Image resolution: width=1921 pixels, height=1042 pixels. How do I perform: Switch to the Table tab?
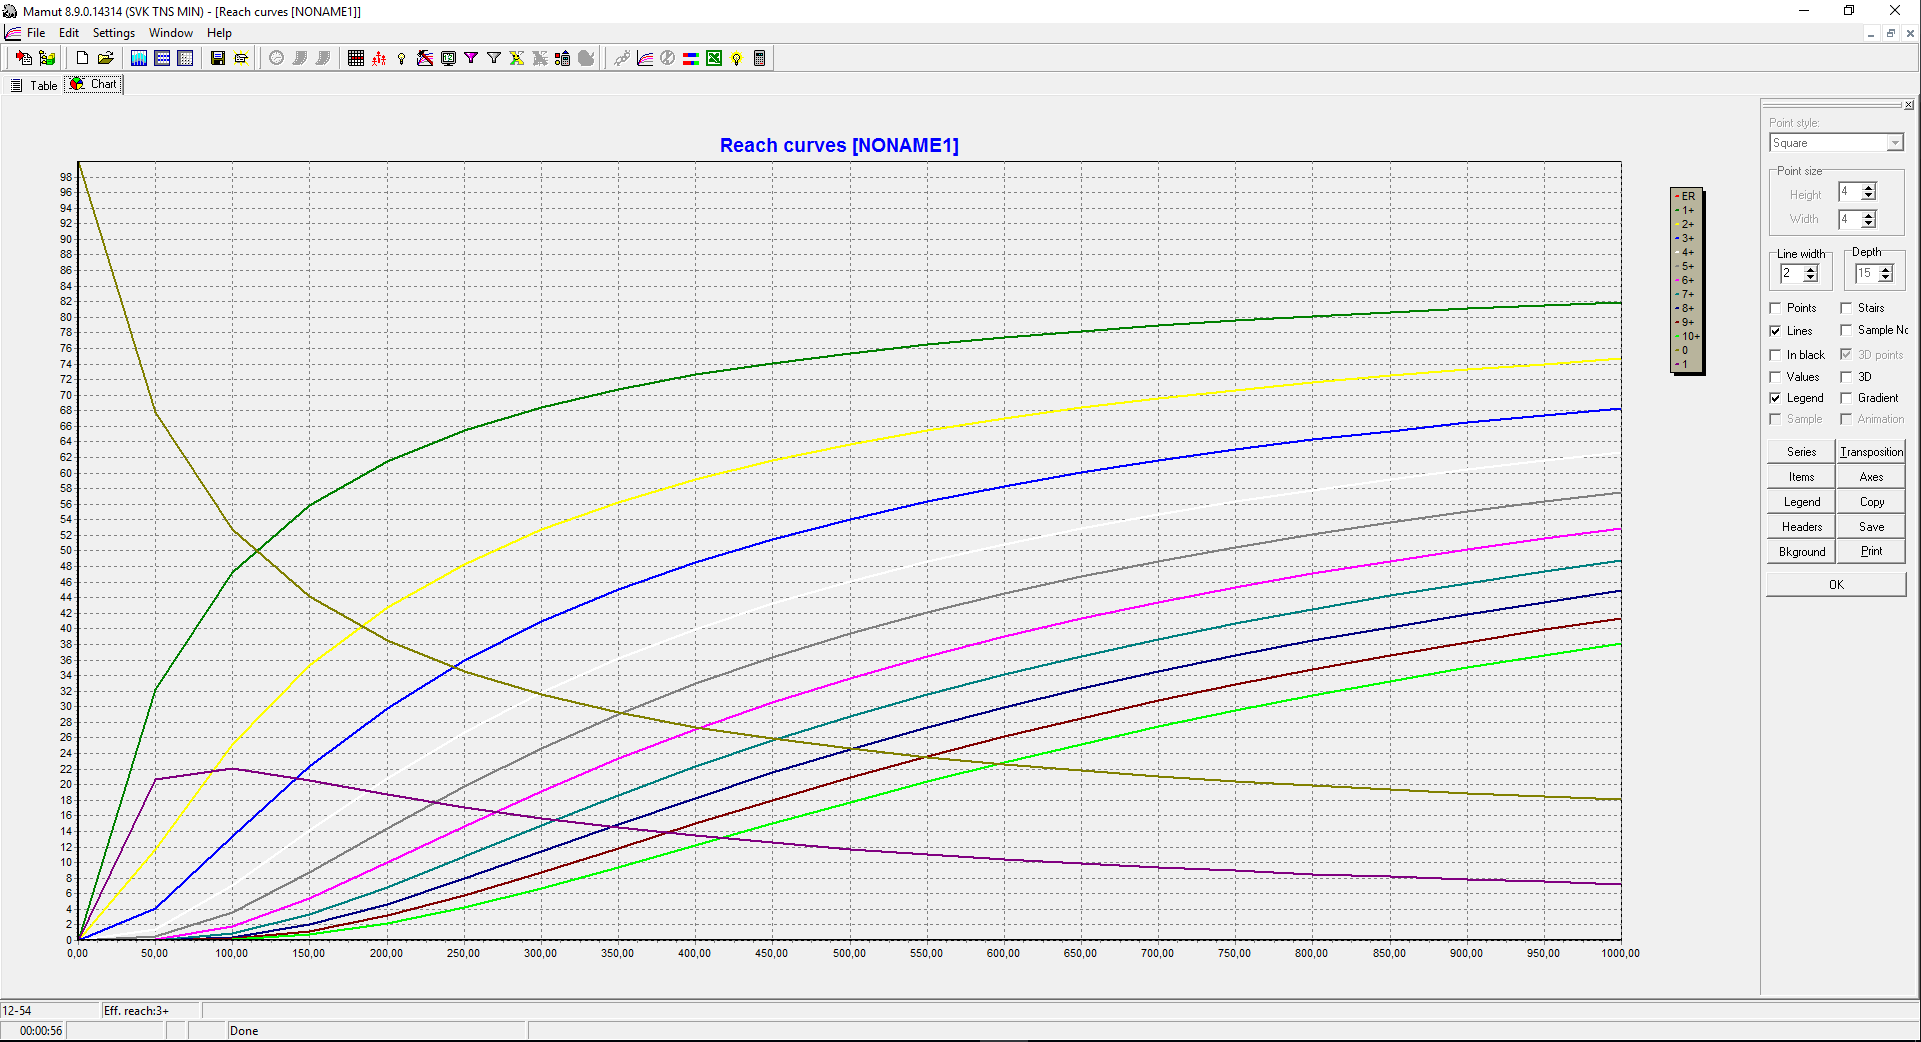tap(34, 86)
